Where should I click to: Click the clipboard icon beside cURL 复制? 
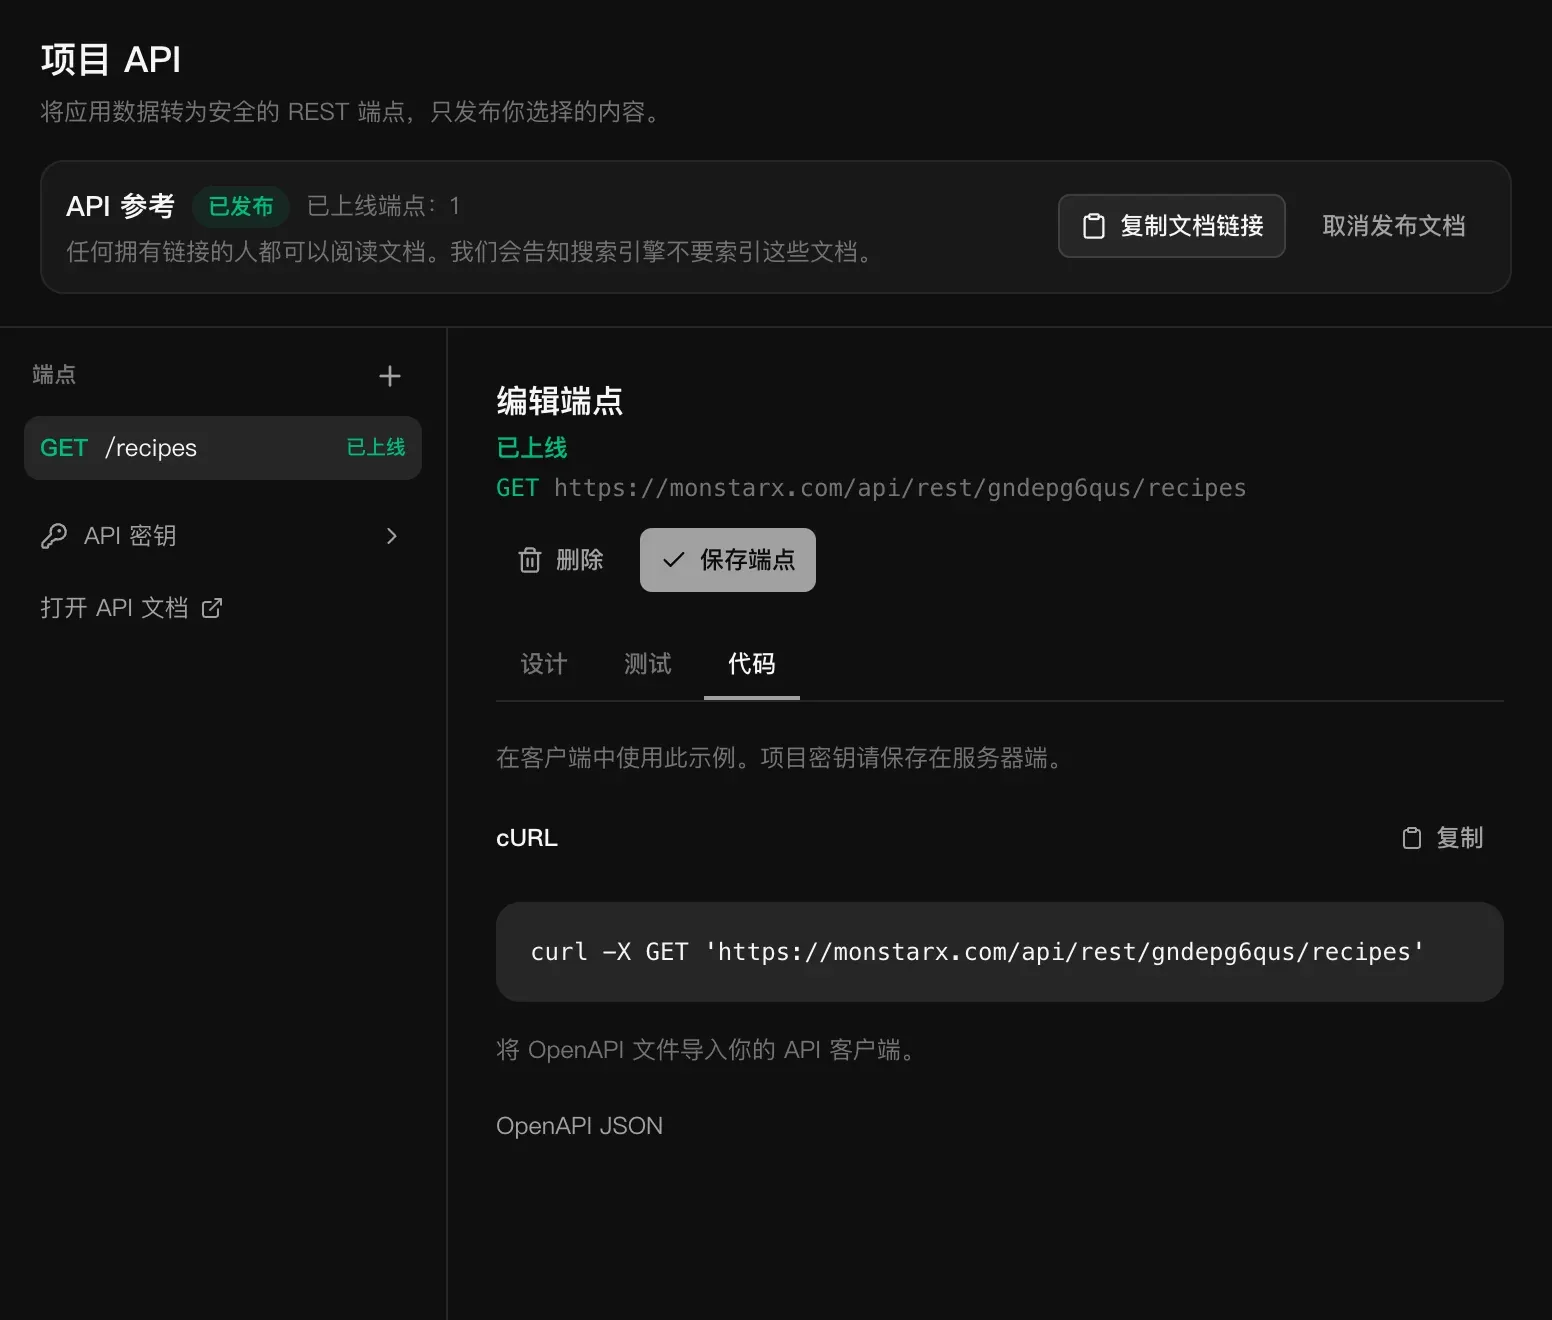(1412, 838)
